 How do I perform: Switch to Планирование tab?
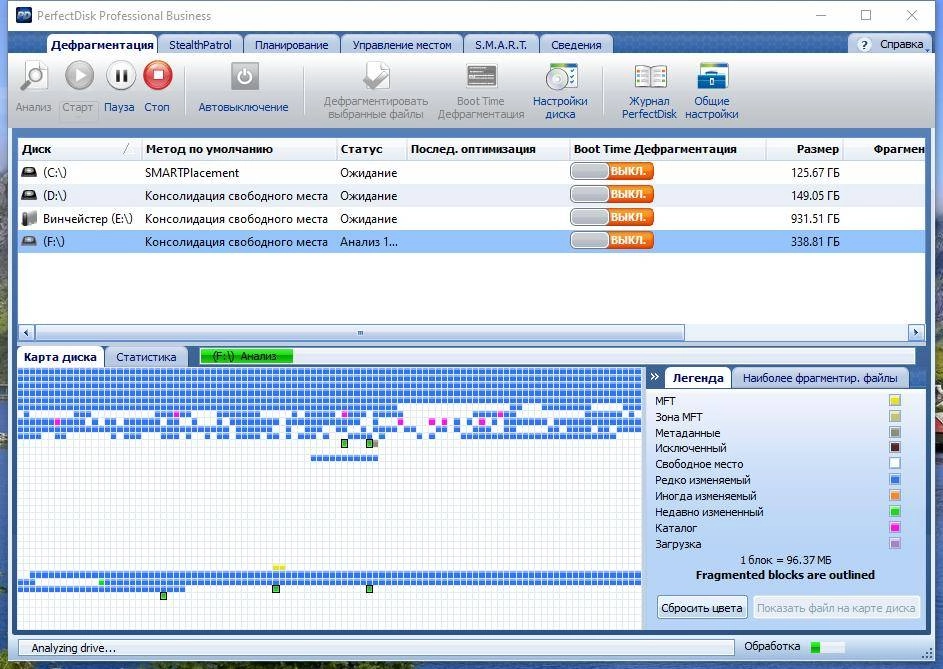(292, 45)
